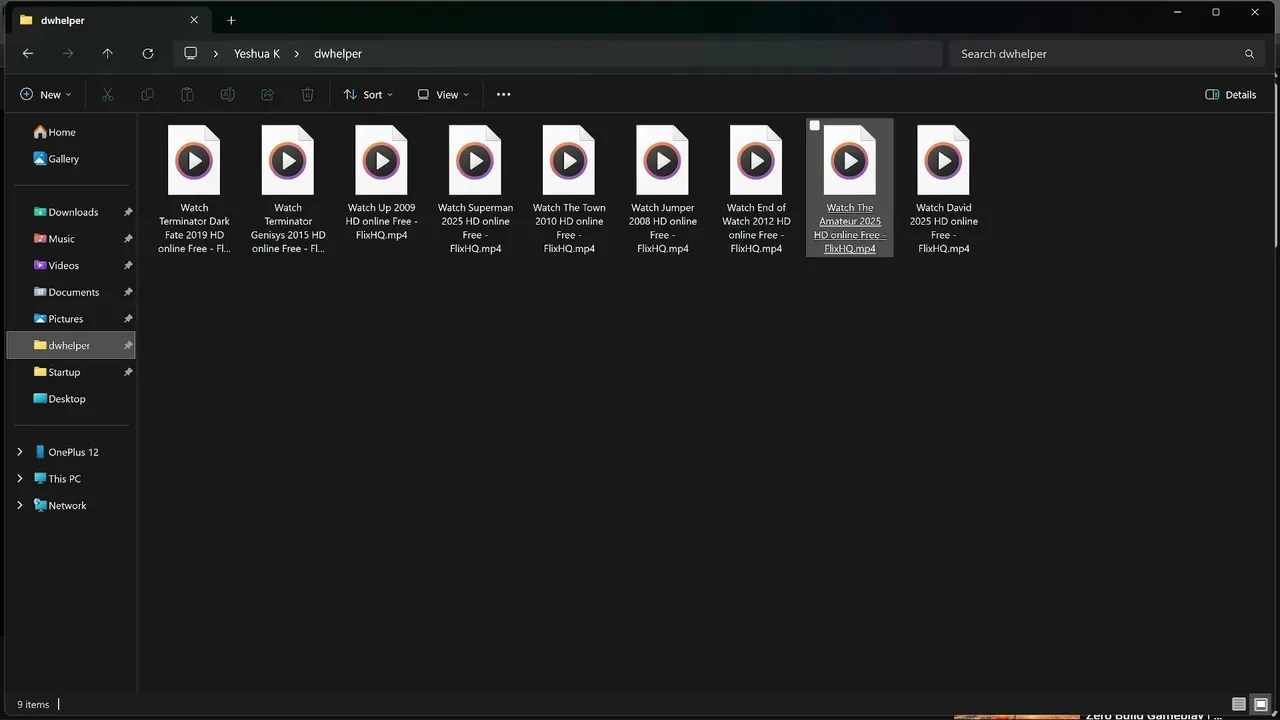Click the Share icon in the toolbar
Image resolution: width=1280 pixels, height=720 pixels.
coord(267,94)
